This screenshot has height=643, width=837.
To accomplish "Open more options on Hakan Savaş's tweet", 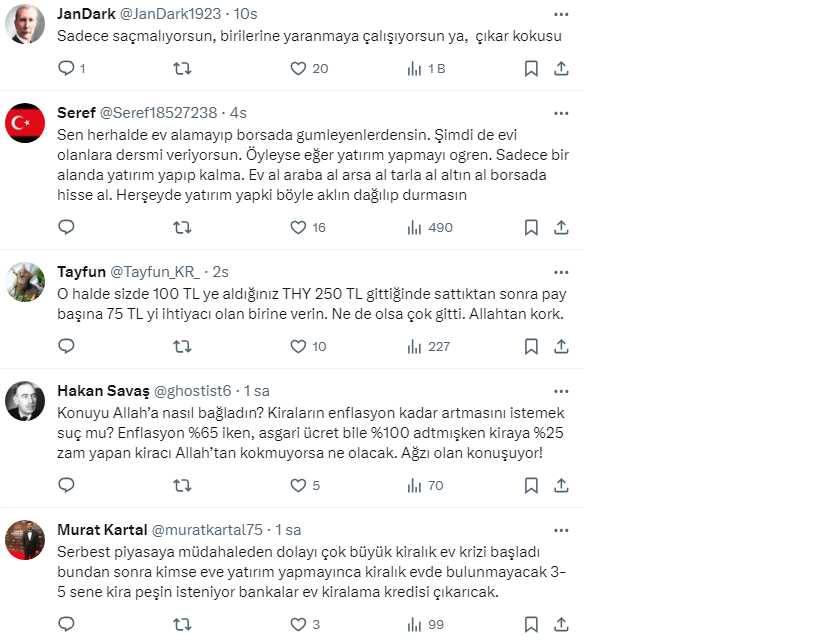I will tap(561, 390).
